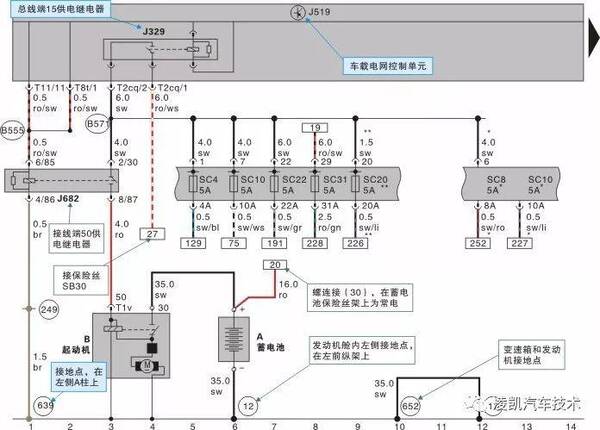Screen dimensions: 600x430
Task: Click the B571 connection circle
Action: 97,124
